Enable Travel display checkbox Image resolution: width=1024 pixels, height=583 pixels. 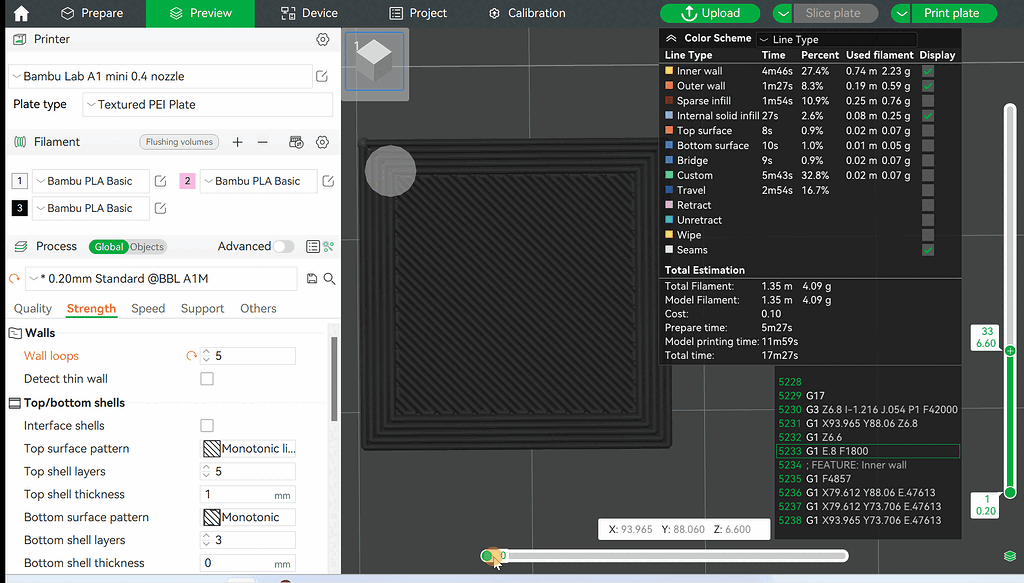(x=928, y=191)
